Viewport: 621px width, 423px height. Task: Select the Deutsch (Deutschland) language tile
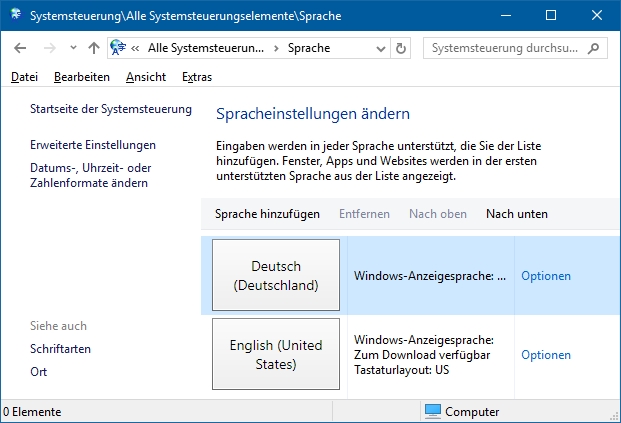(x=276, y=275)
